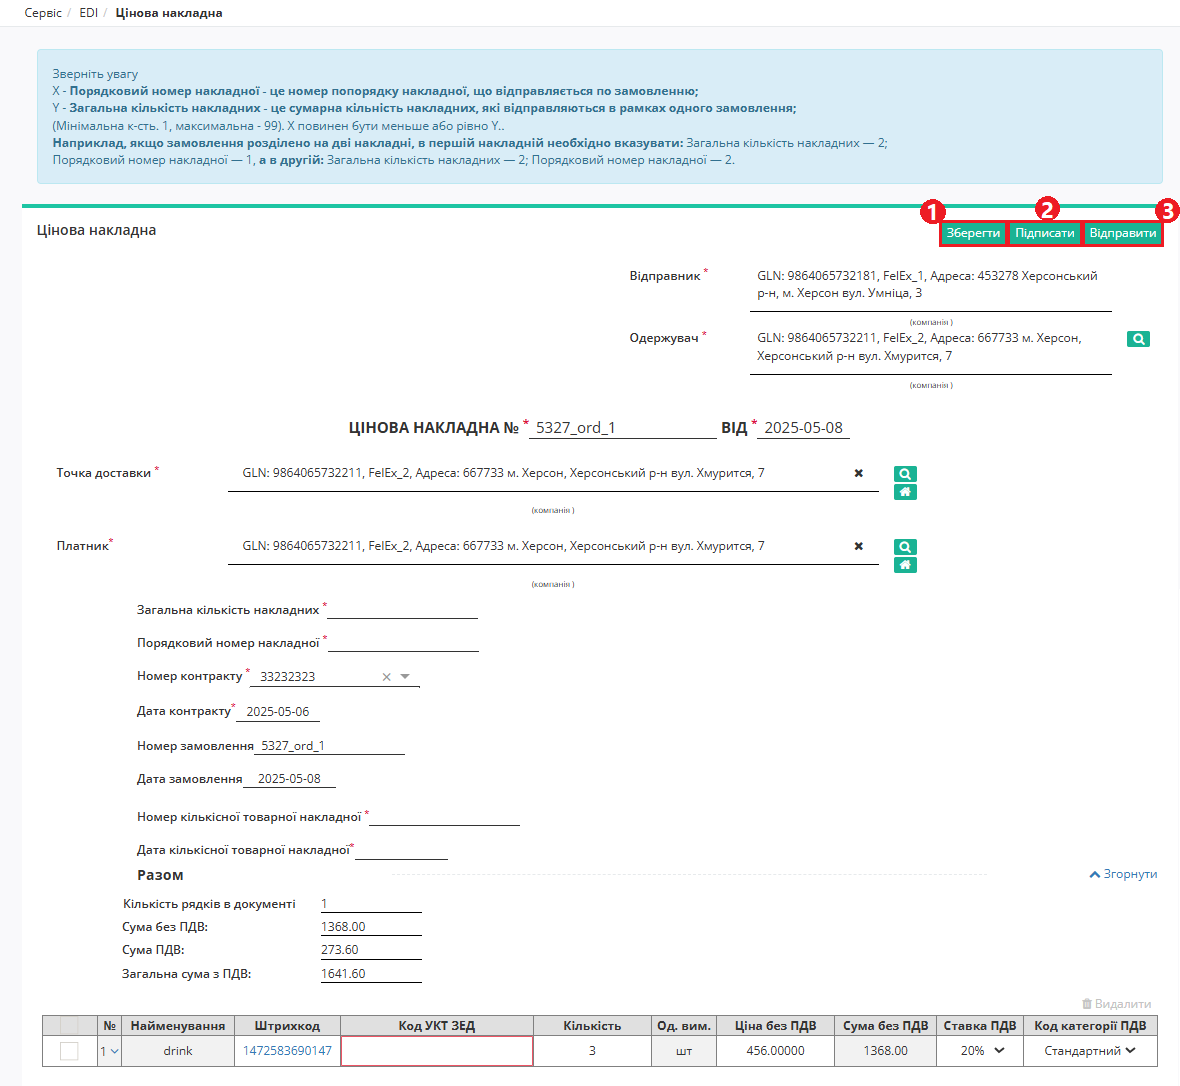Click the Сума ПДВ field 273.60
This screenshot has height=1086, width=1180.
(x=371, y=951)
